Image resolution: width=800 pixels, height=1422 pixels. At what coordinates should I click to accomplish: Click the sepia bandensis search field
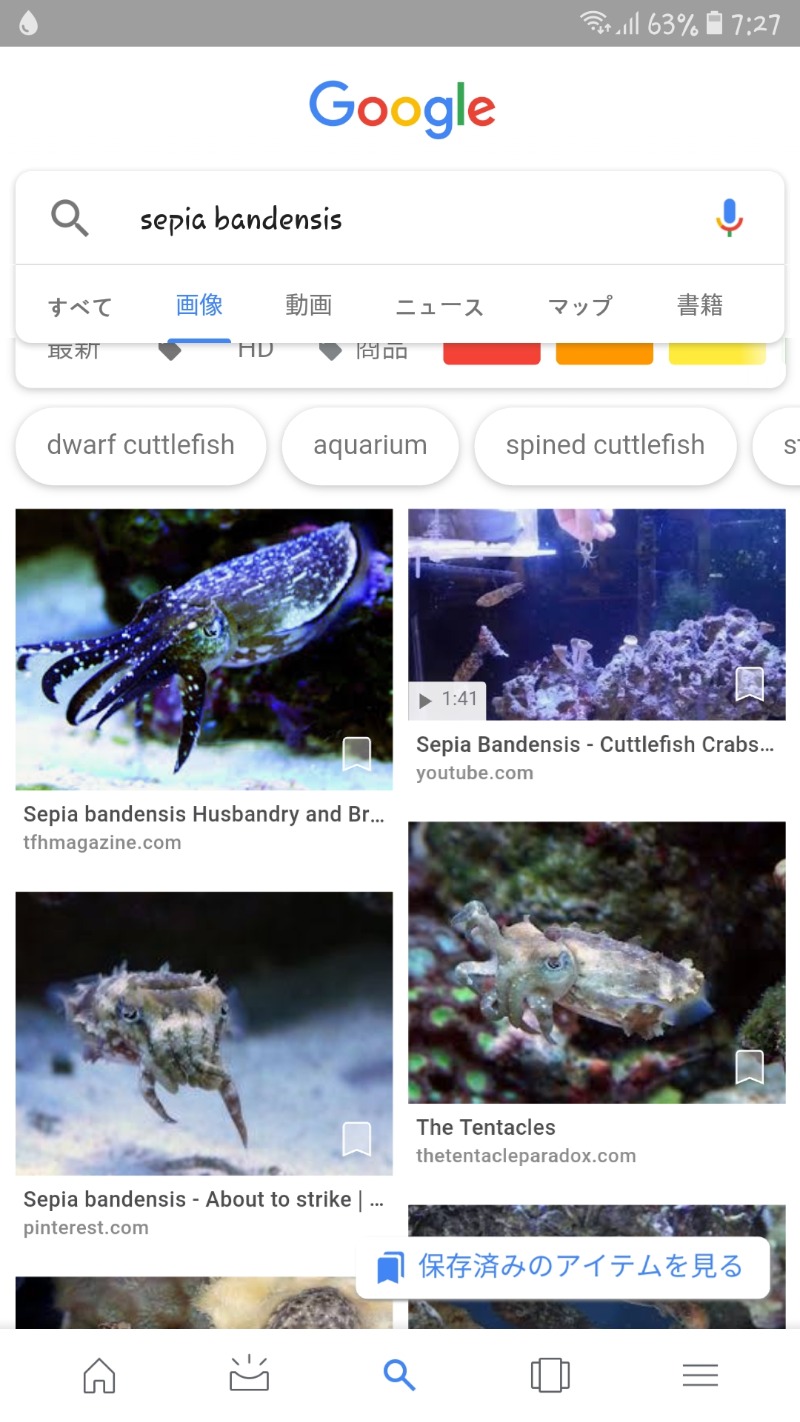coord(400,218)
